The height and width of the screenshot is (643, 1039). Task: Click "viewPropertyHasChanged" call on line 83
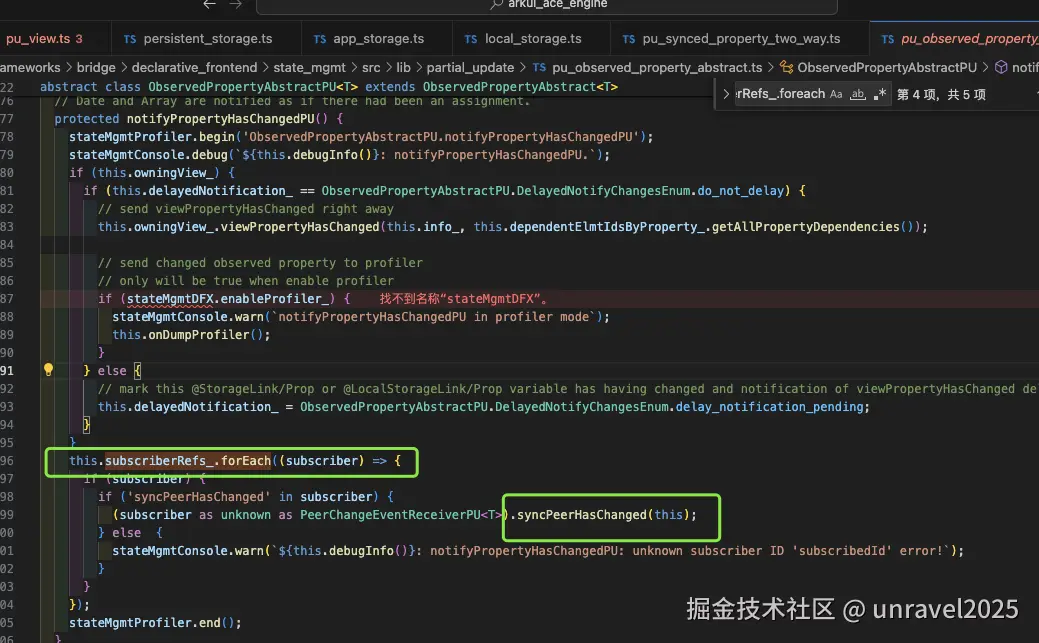pos(300,227)
